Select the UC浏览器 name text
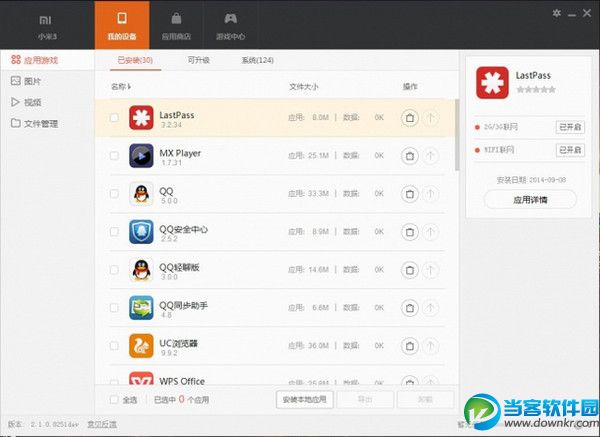Image resolution: width=600 pixels, height=437 pixels. (178, 343)
